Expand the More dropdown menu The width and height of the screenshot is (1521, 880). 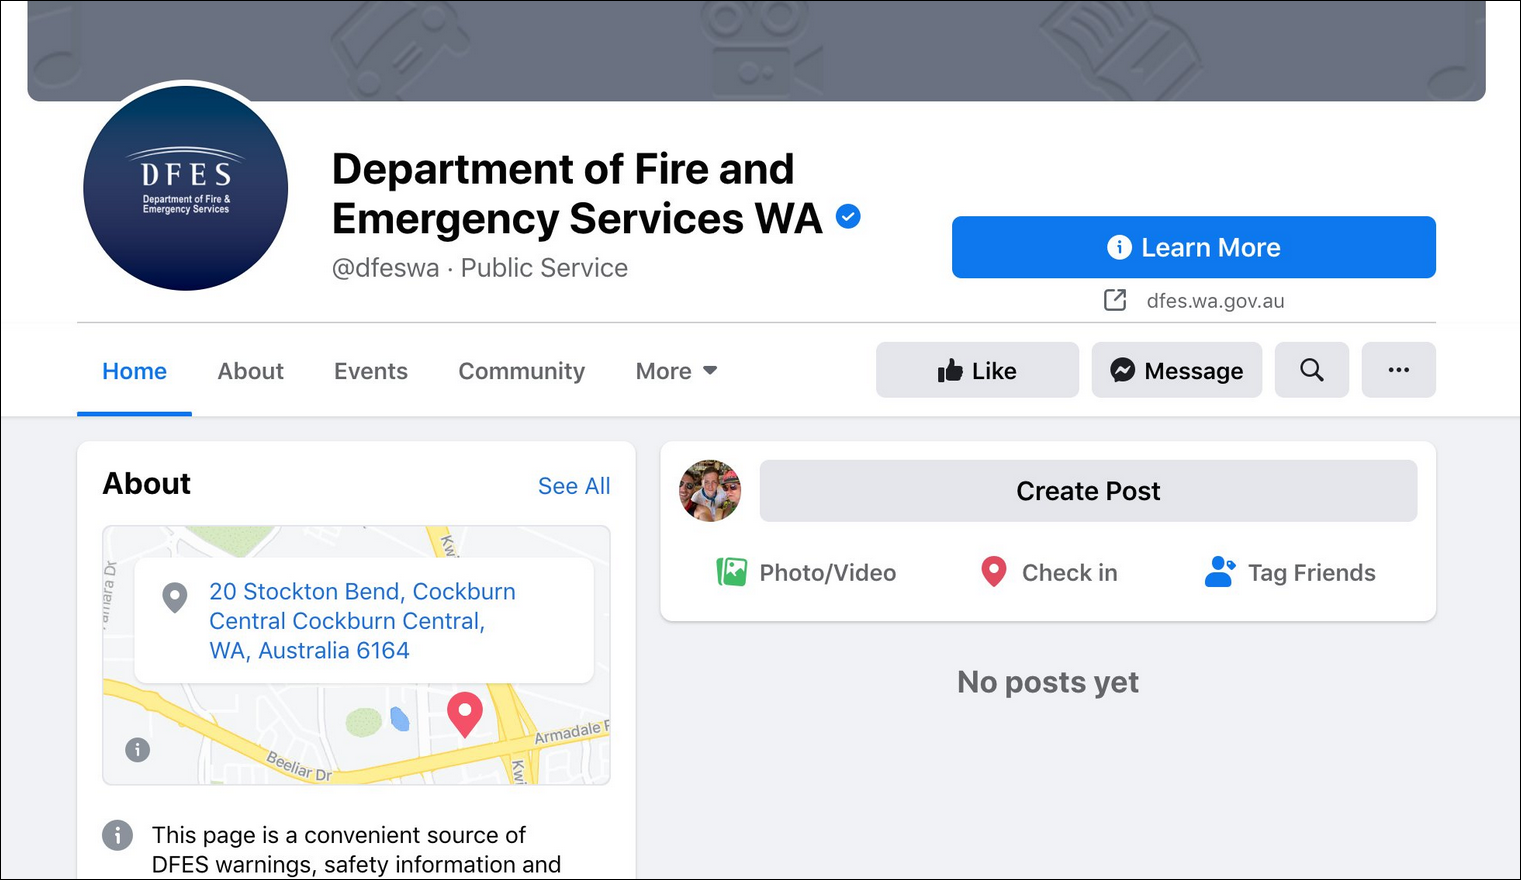coord(676,371)
